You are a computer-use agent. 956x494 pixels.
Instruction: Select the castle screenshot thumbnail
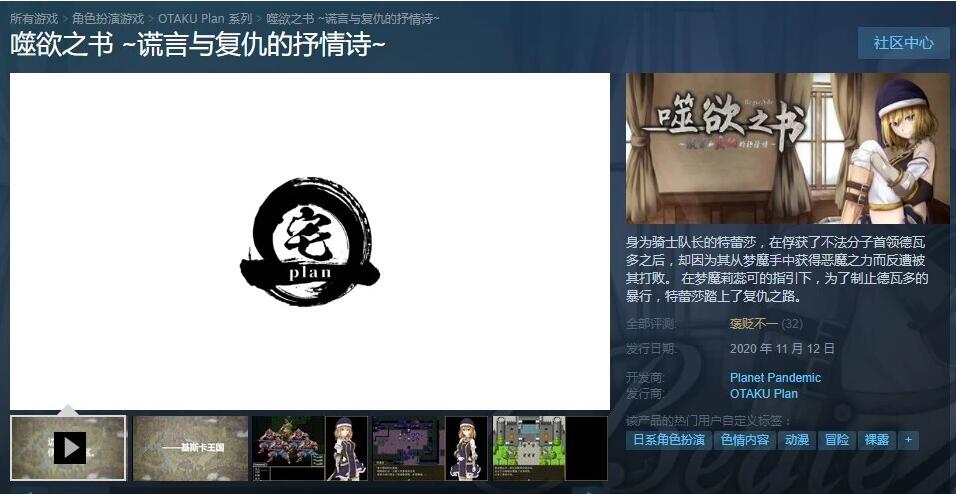(550, 448)
